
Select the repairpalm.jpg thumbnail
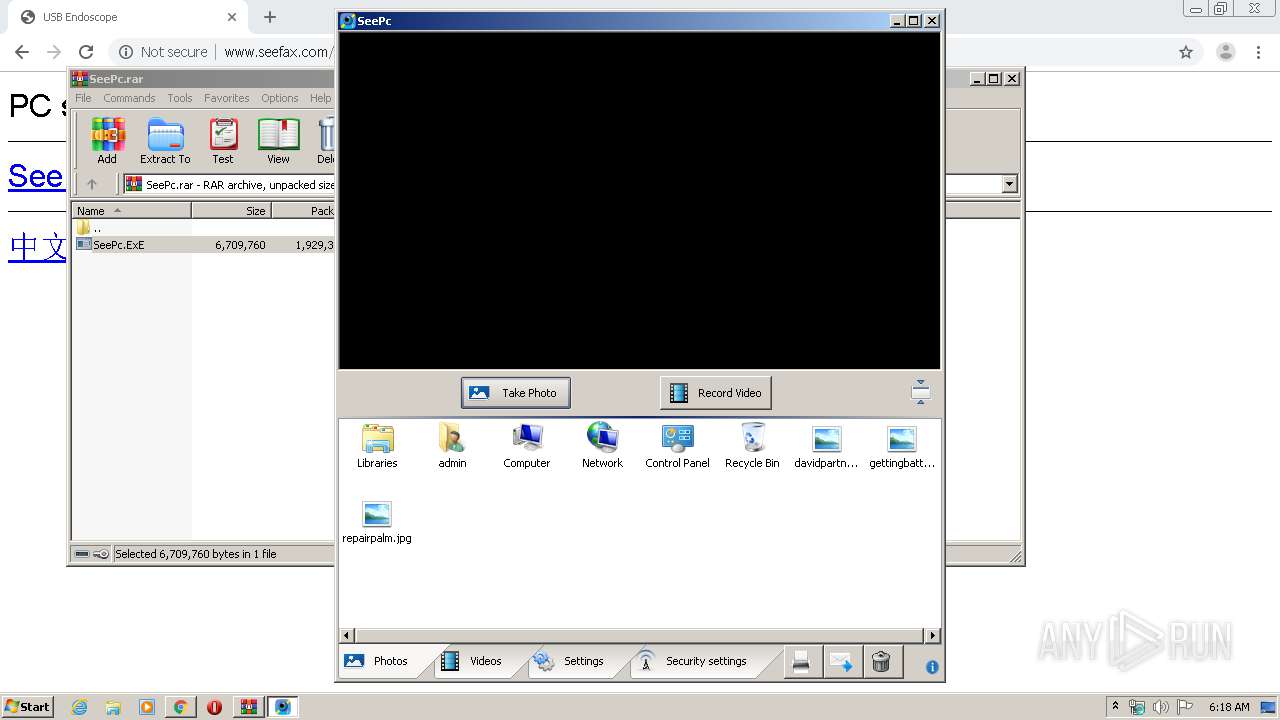pos(377,522)
